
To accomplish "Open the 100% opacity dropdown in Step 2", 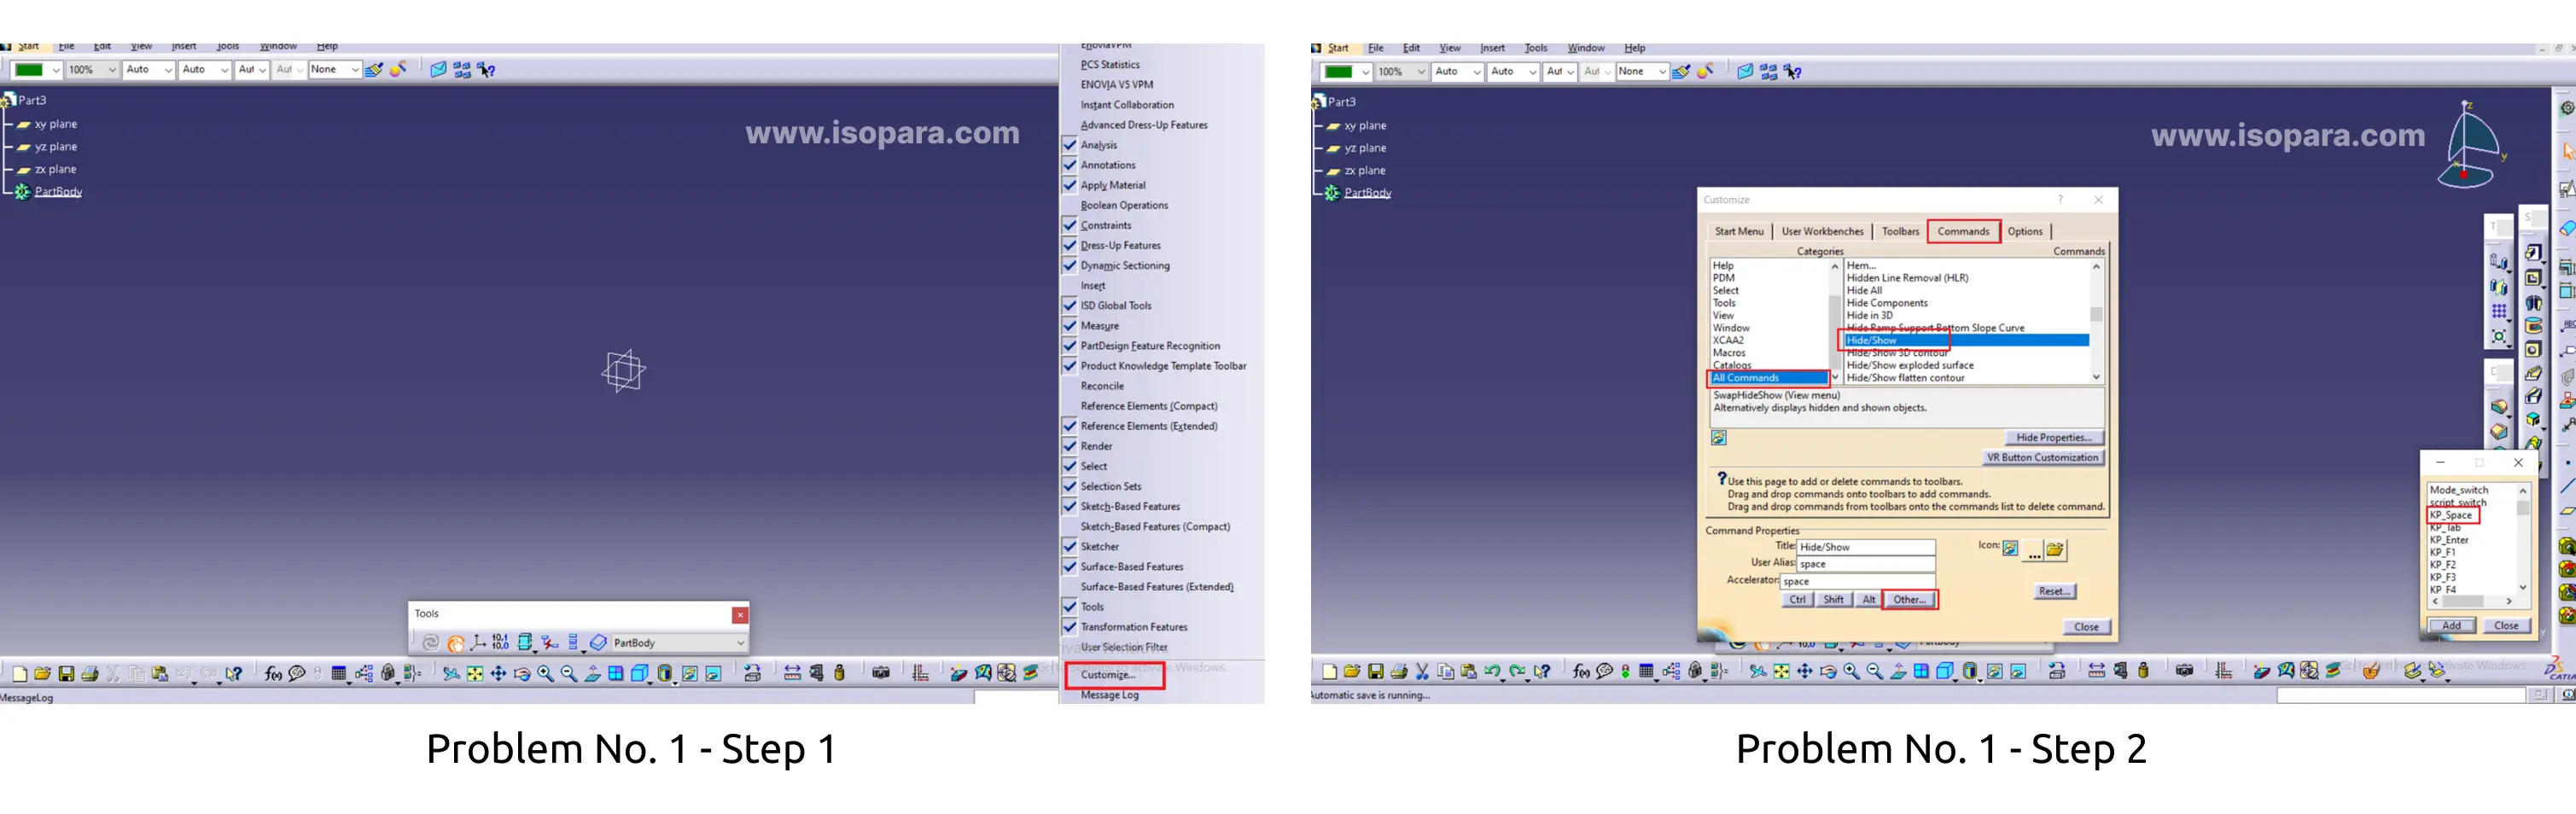I will pos(1421,72).
